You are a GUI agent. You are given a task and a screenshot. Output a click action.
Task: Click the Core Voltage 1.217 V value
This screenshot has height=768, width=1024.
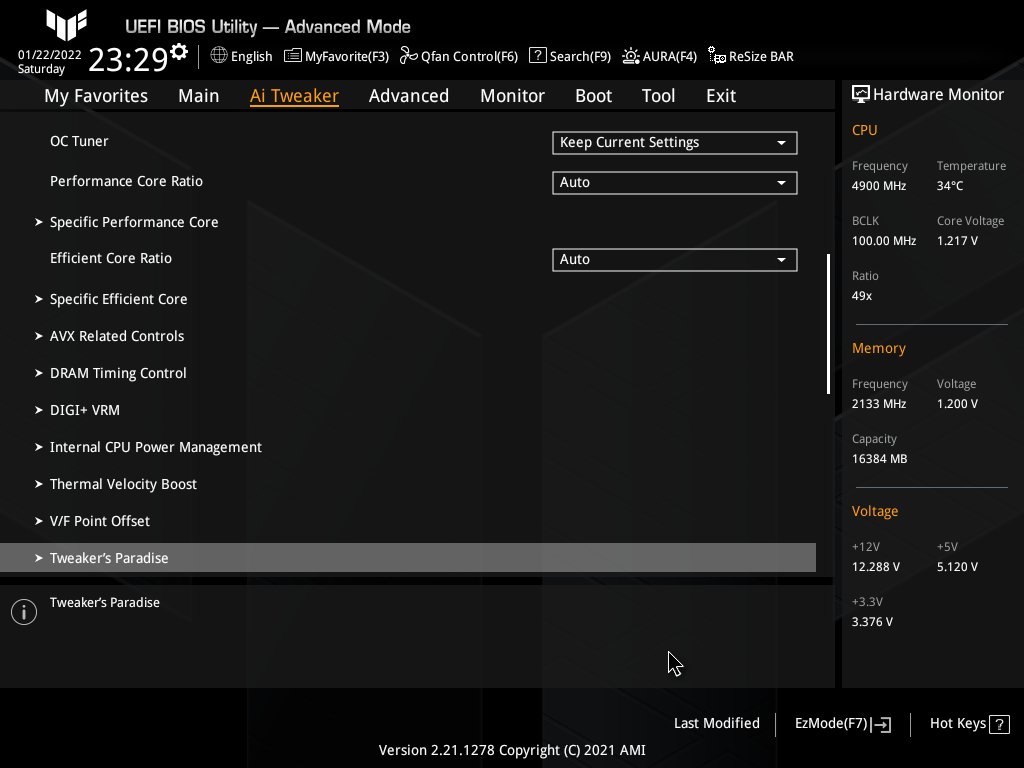coord(957,240)
